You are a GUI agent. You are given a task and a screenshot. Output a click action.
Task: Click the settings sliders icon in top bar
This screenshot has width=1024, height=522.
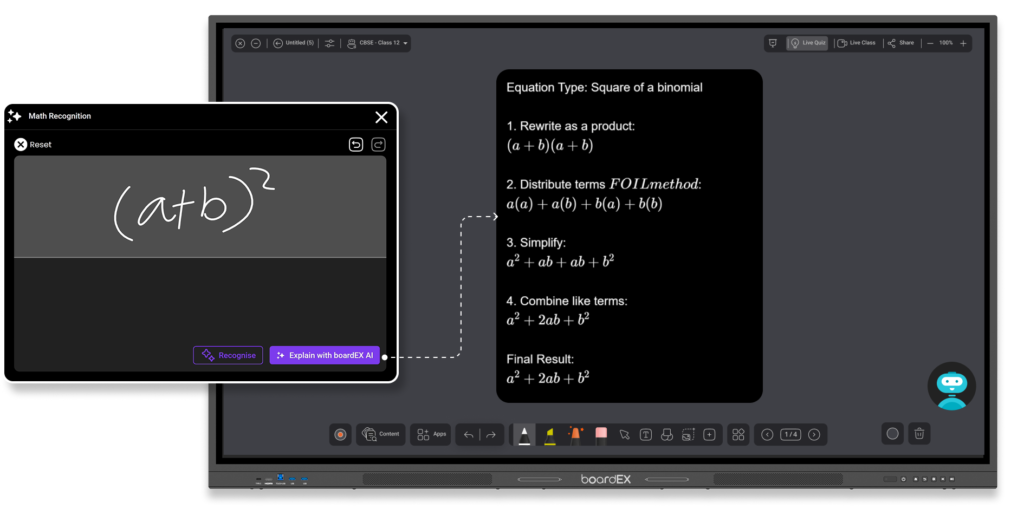click(x=330, y=43)
